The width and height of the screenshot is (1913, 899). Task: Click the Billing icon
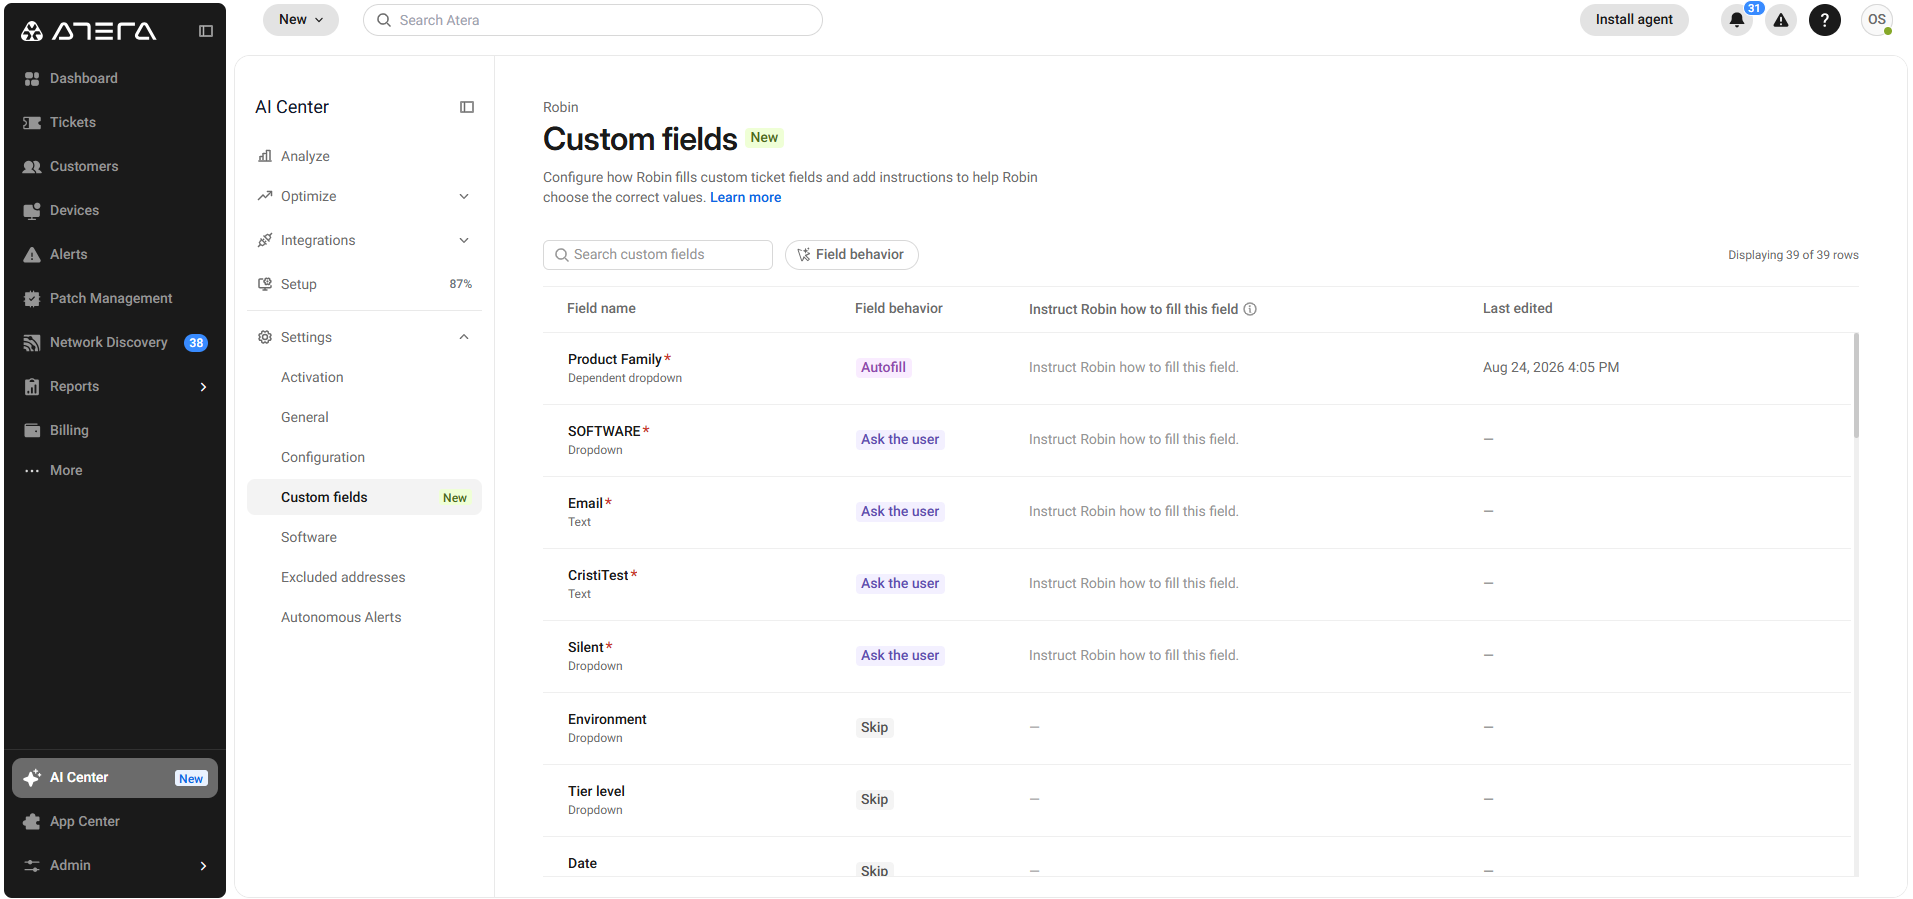pyautogui.click(x=32, y=430)
